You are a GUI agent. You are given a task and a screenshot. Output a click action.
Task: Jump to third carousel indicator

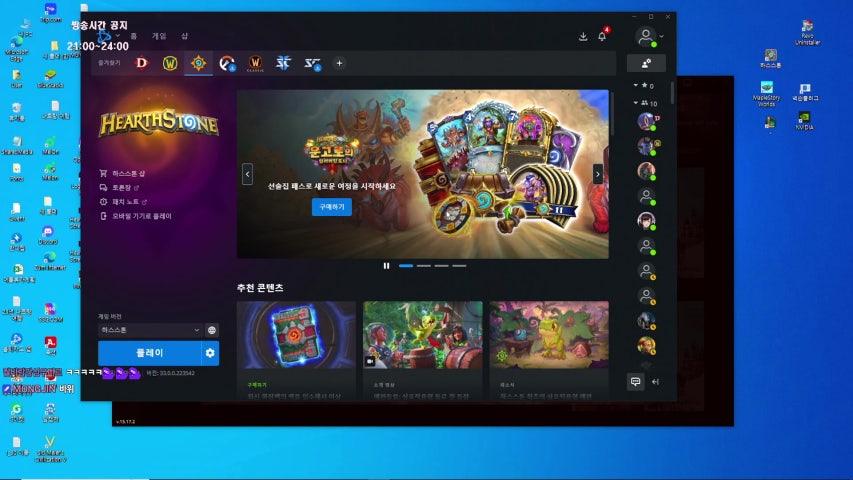pyautogui.click(x=442, y=266)
